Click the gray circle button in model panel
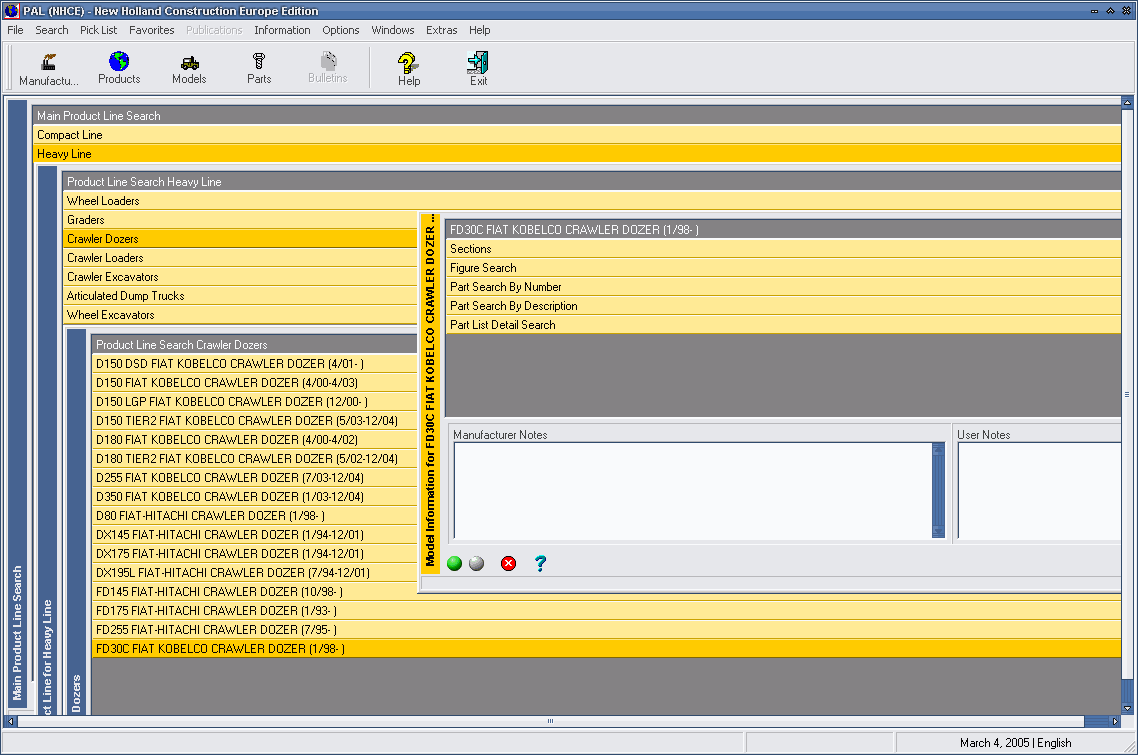Viewport: 1138px width, 755px height. (476, 563)
